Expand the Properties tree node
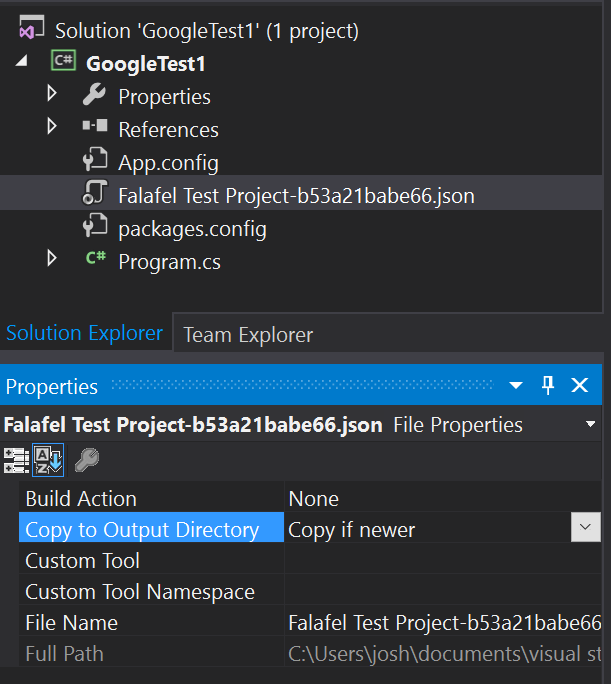This screenshot has height=684, width=611. pos(52,93)
